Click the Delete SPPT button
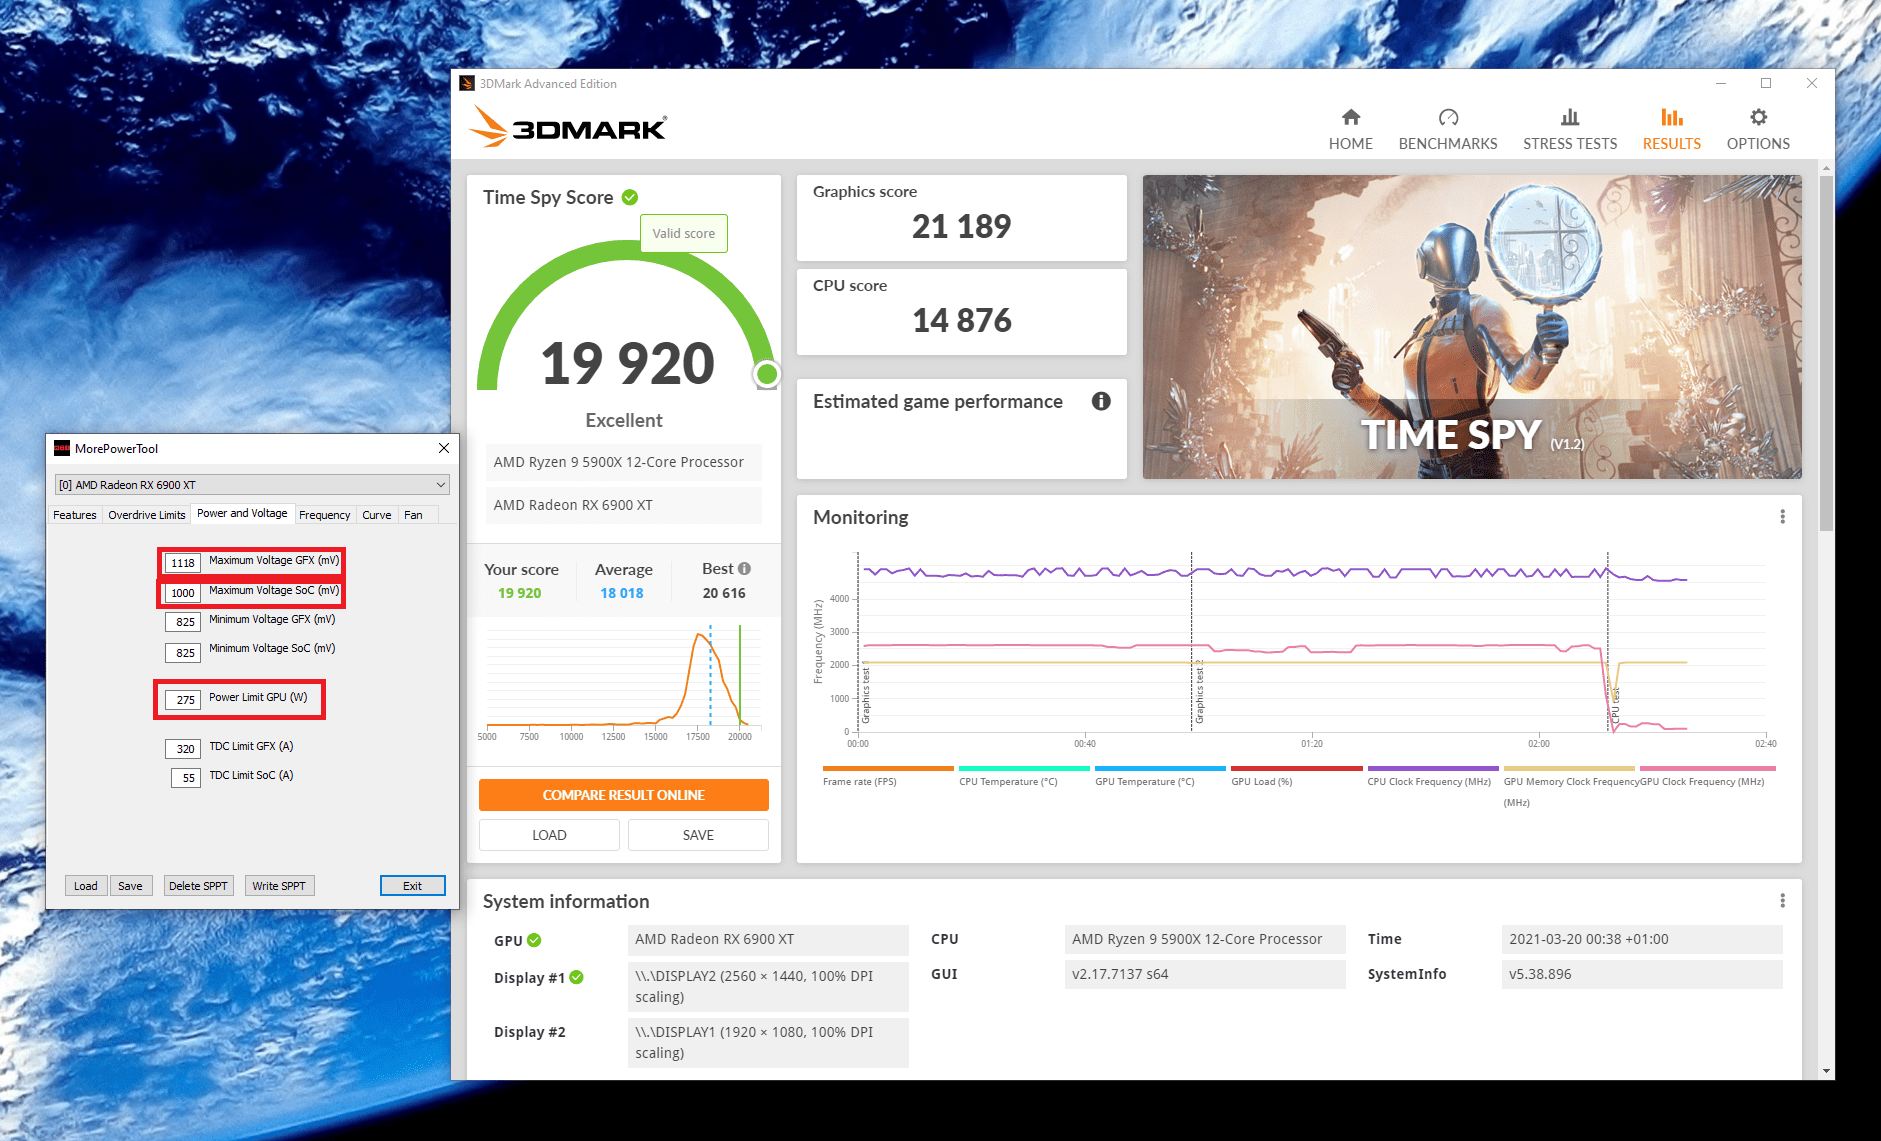The image size is (1881, 1141). coord(198,886)
